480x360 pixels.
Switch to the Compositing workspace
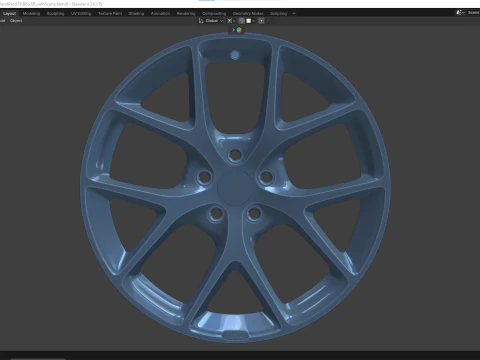[x=214, y=13]
